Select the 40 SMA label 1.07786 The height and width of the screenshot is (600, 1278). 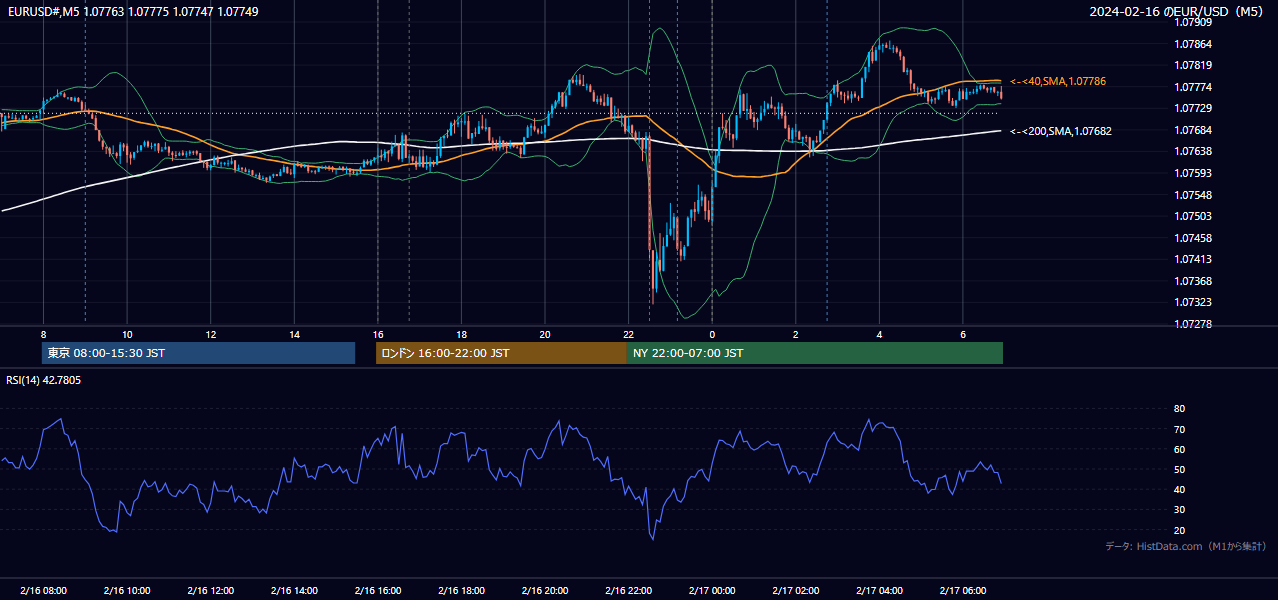[1058, 81]
